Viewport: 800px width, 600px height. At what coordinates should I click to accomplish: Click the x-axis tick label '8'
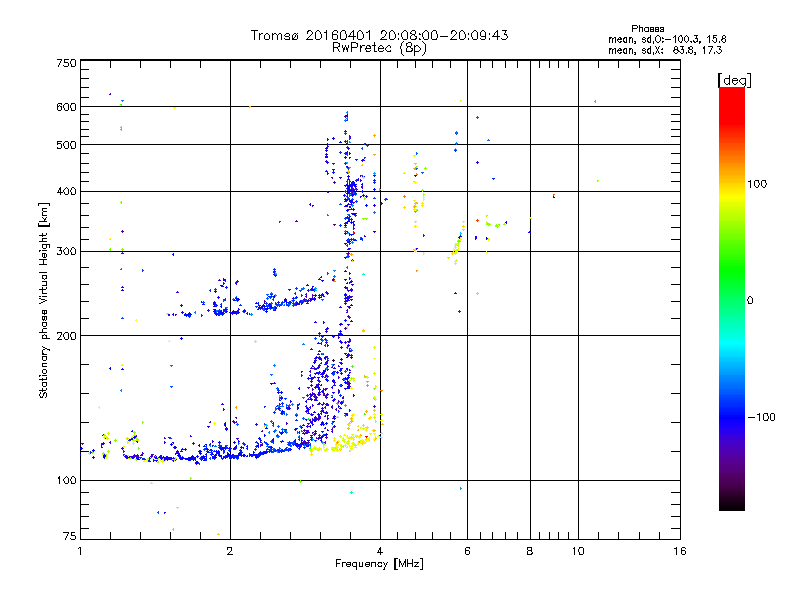click(530, 551)
